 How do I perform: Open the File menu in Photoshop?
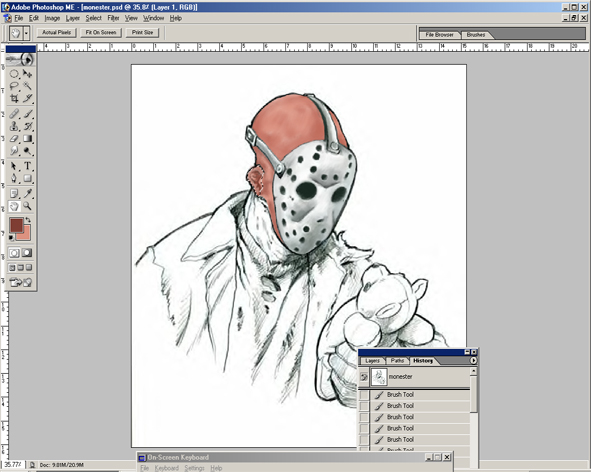[x=18, y=18]
